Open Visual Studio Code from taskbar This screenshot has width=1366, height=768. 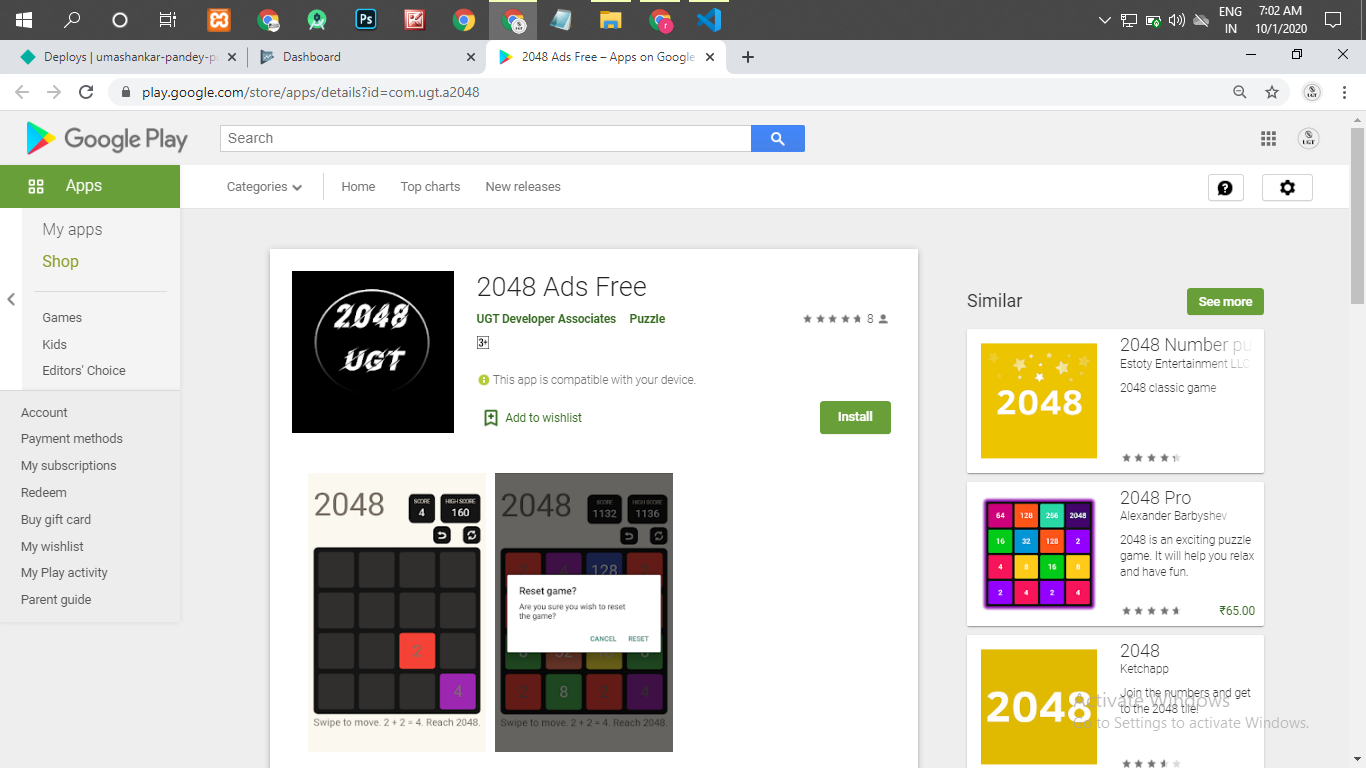click(709, 20)
